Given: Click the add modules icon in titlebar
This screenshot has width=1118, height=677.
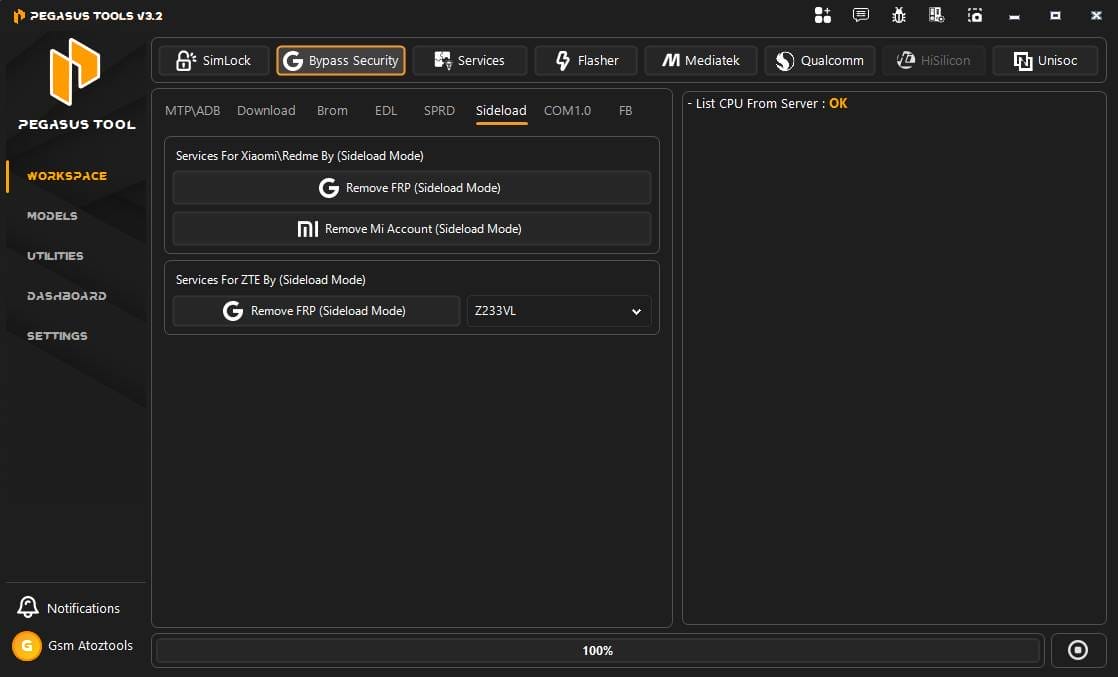Looking at the screenshot, I should point(822,15).
